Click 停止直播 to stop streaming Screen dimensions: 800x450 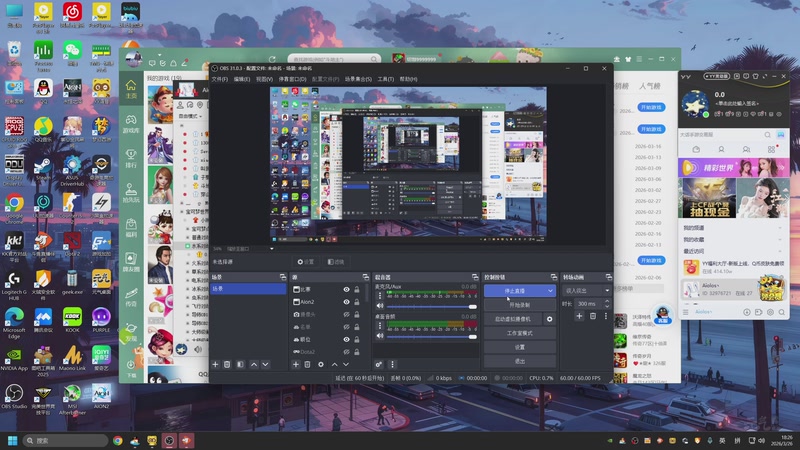tap(515, 291)
